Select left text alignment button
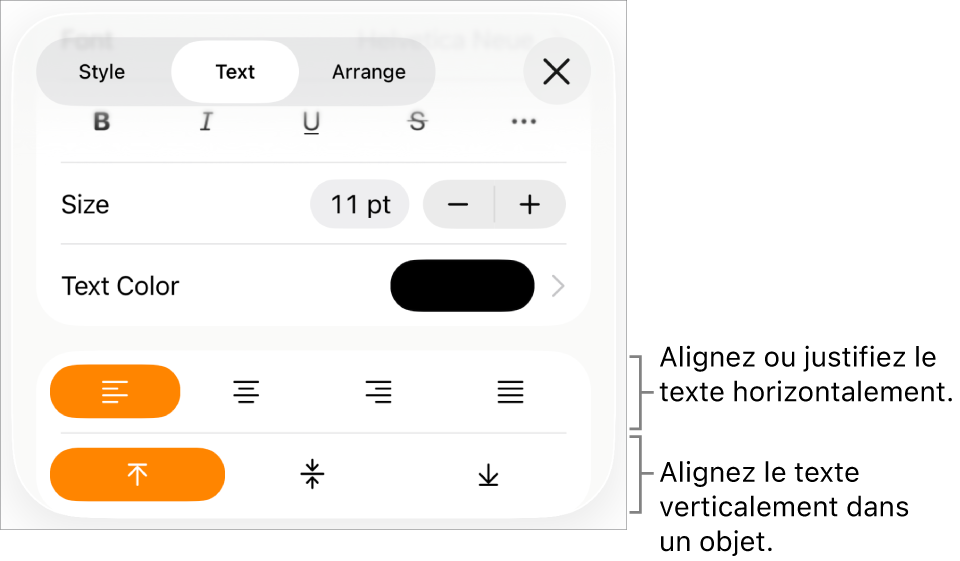 [115, 391]
